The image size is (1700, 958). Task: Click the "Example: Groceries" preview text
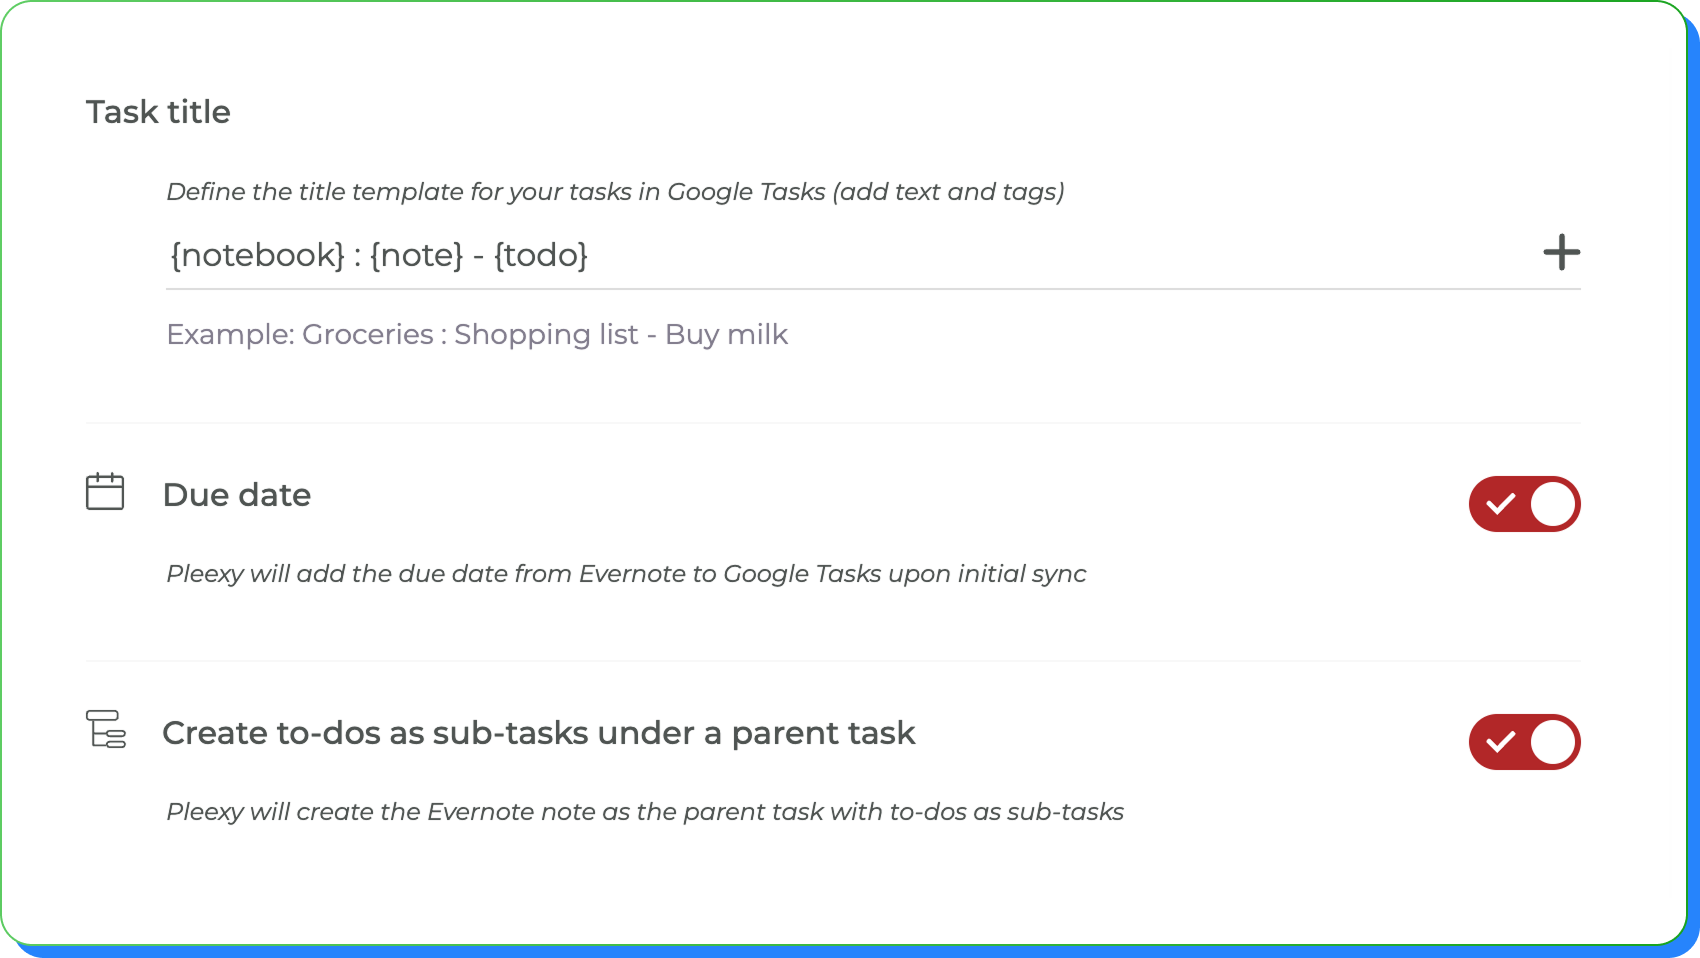click(477, 334)
